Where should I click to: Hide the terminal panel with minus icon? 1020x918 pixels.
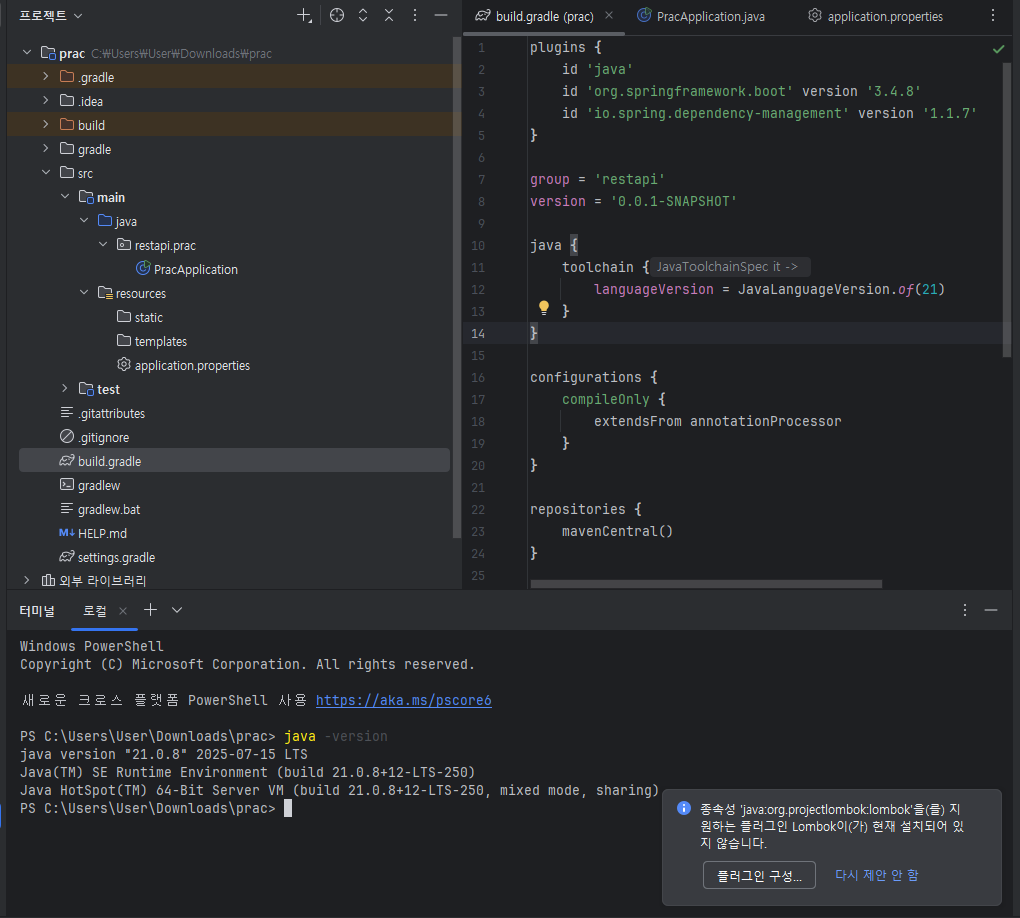(991, 610)
